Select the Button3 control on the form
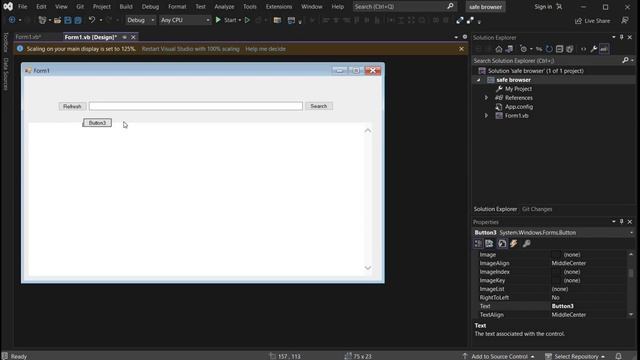The height and width of the screenshot is (360, 640). click(97, 123)
